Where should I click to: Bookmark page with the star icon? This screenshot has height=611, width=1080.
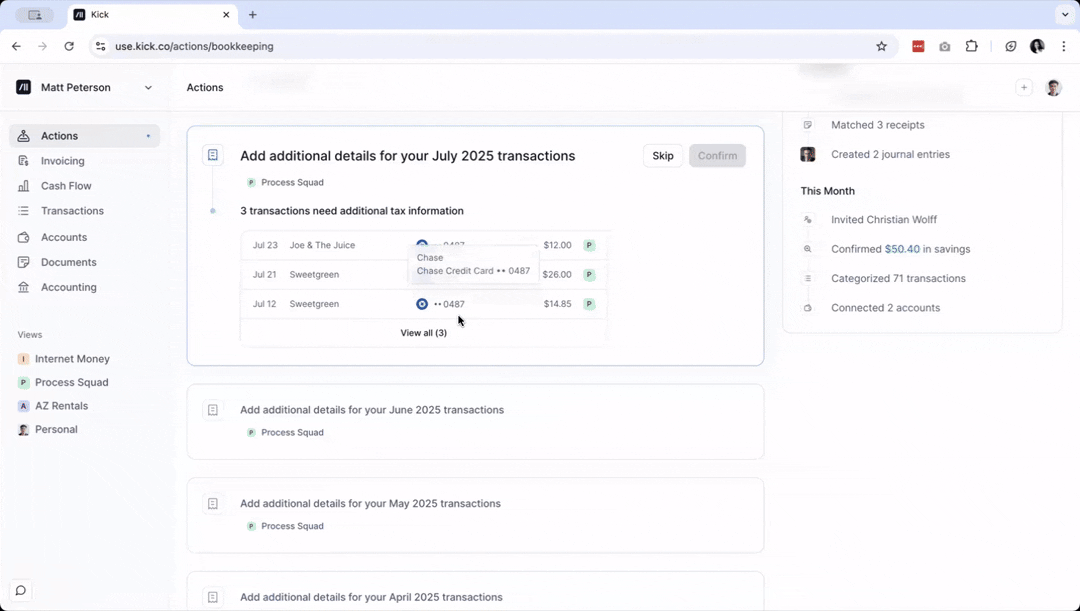coord(881,46)
